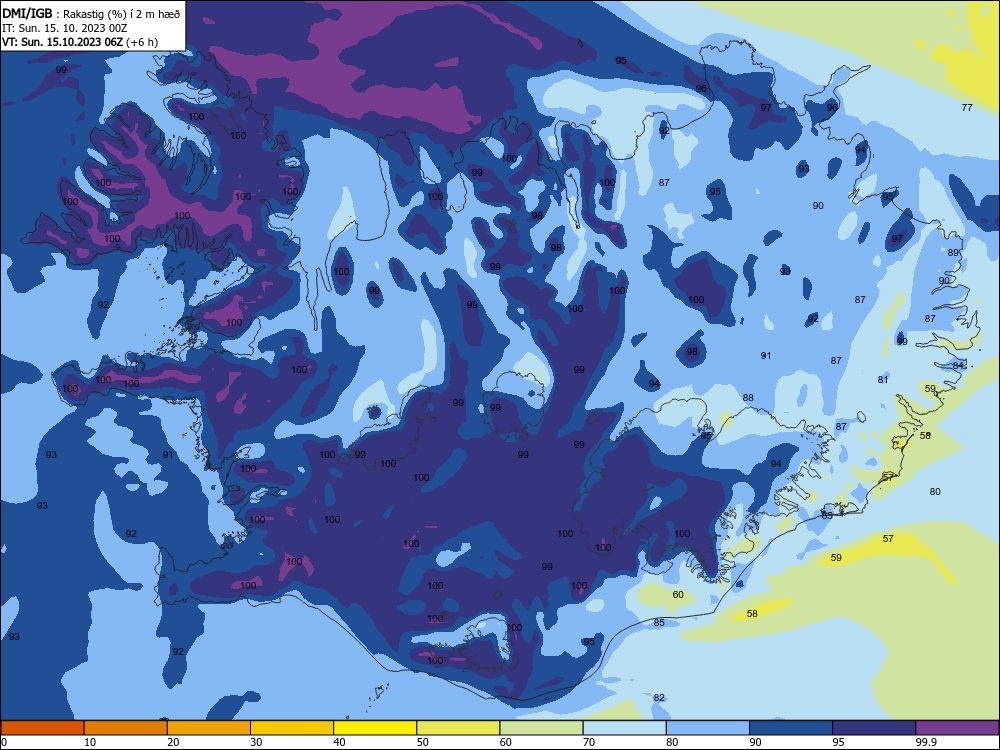Viewport: 1000px width, 750px height.
Task: Click the 0–10 dark orange legend swatch
Action: coord(42,728)
